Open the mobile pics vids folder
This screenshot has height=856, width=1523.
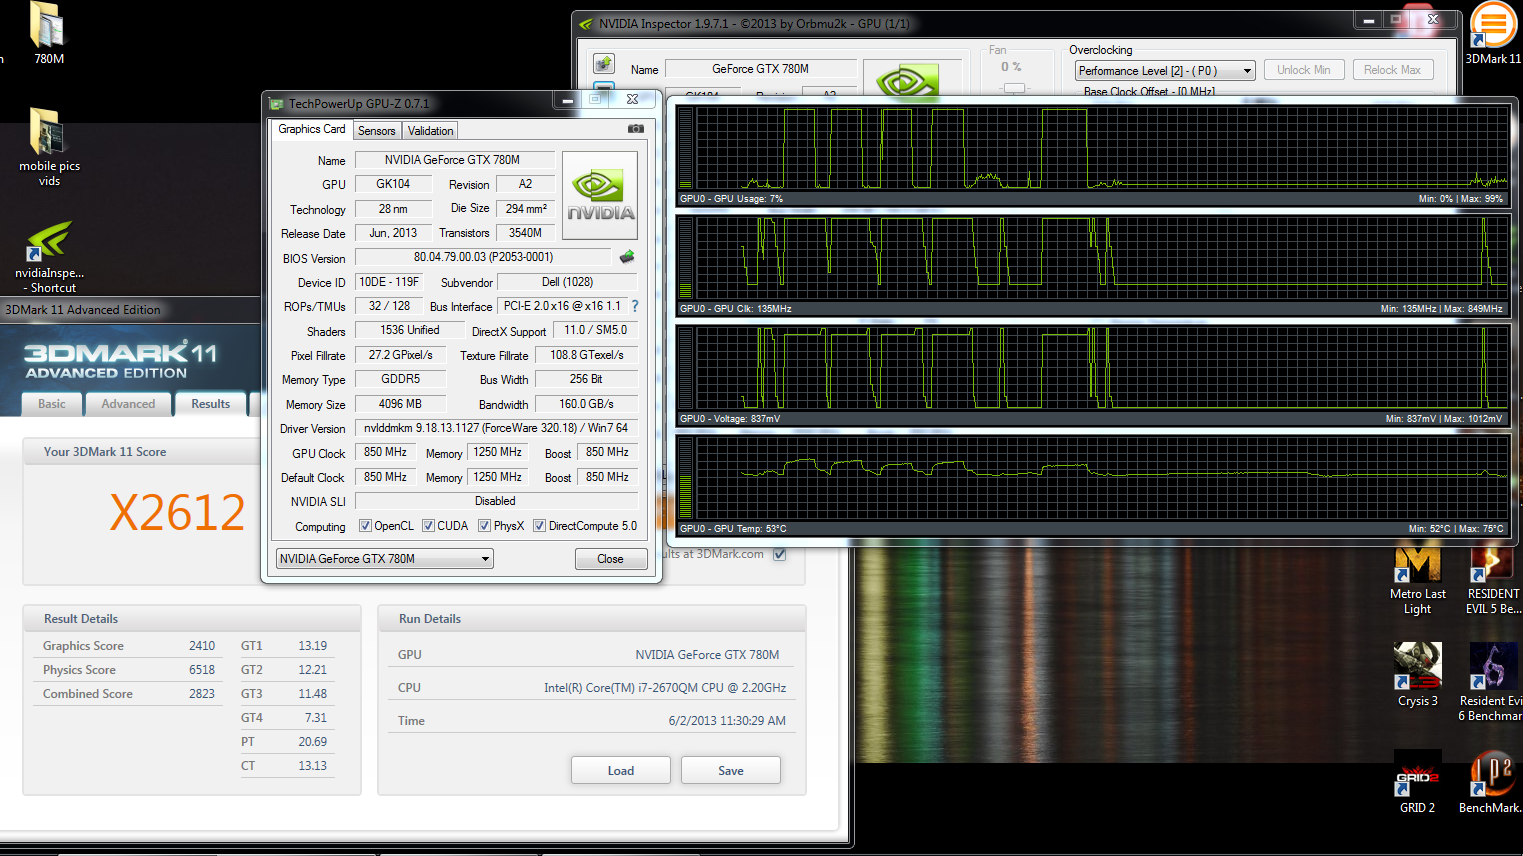tap(48, 131)
